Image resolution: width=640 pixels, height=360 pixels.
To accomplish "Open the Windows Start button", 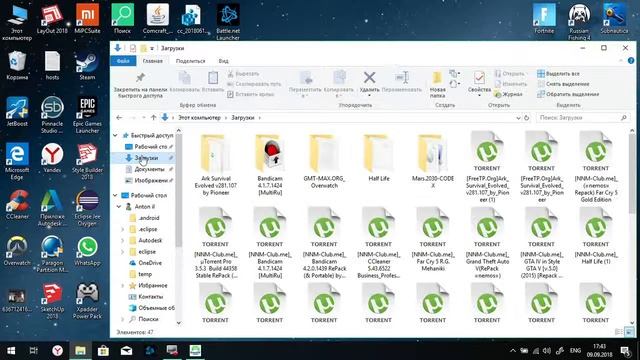I will [x=11, y=351].
